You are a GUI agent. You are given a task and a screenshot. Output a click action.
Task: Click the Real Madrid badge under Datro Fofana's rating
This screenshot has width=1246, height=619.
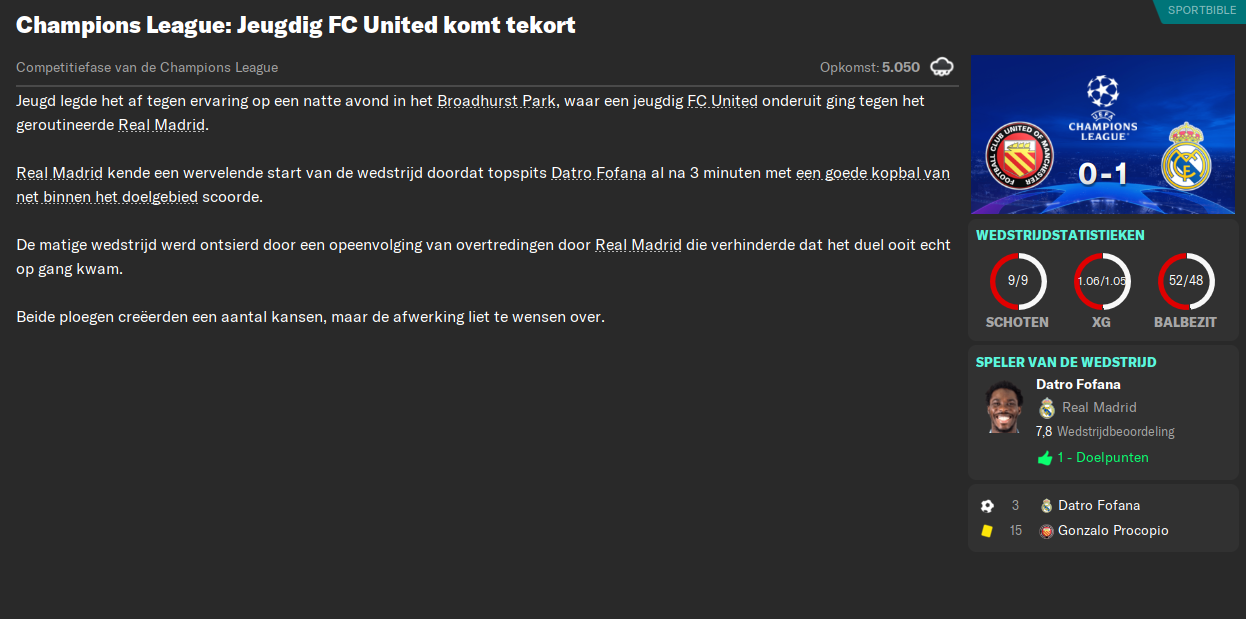click(x=1046, y=407)
